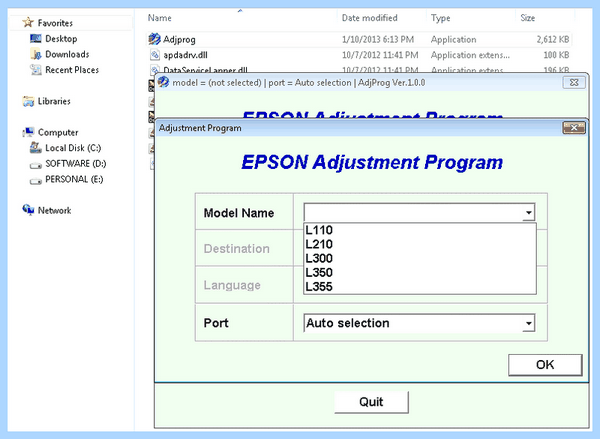This screenshot has width=600, height=439.
Task: Open Recent Places in navigation pane
Action: click(x=72, y=70)
